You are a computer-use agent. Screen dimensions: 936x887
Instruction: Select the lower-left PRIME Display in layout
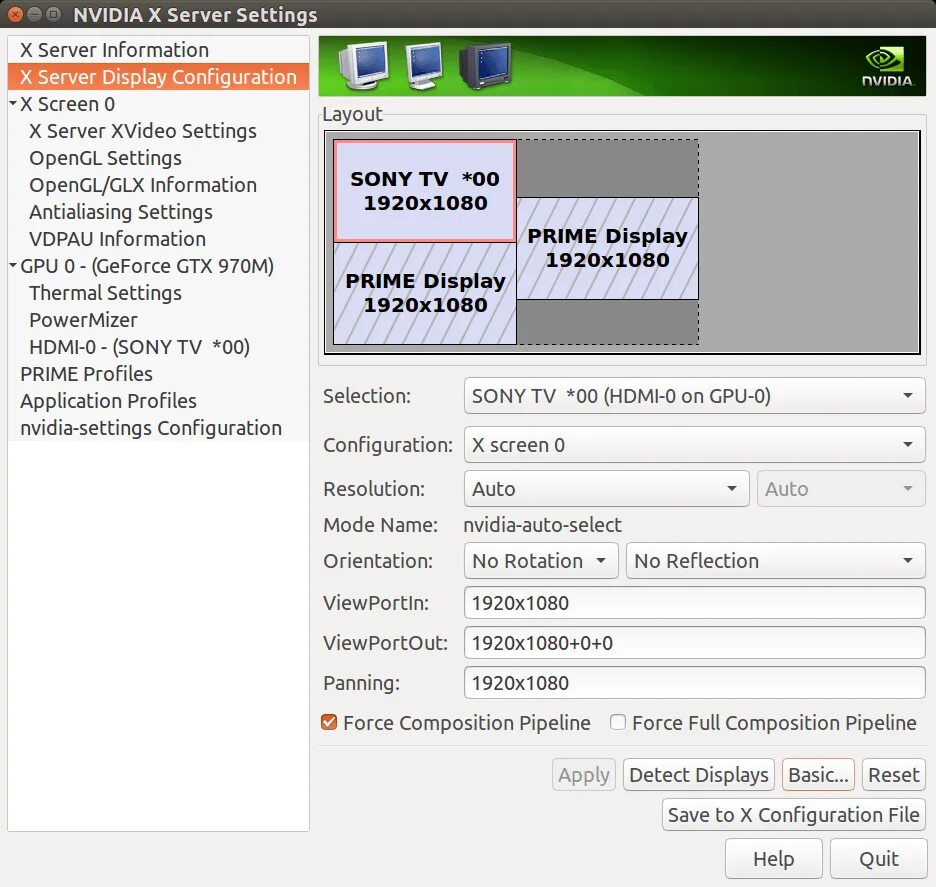coord(425,293)
